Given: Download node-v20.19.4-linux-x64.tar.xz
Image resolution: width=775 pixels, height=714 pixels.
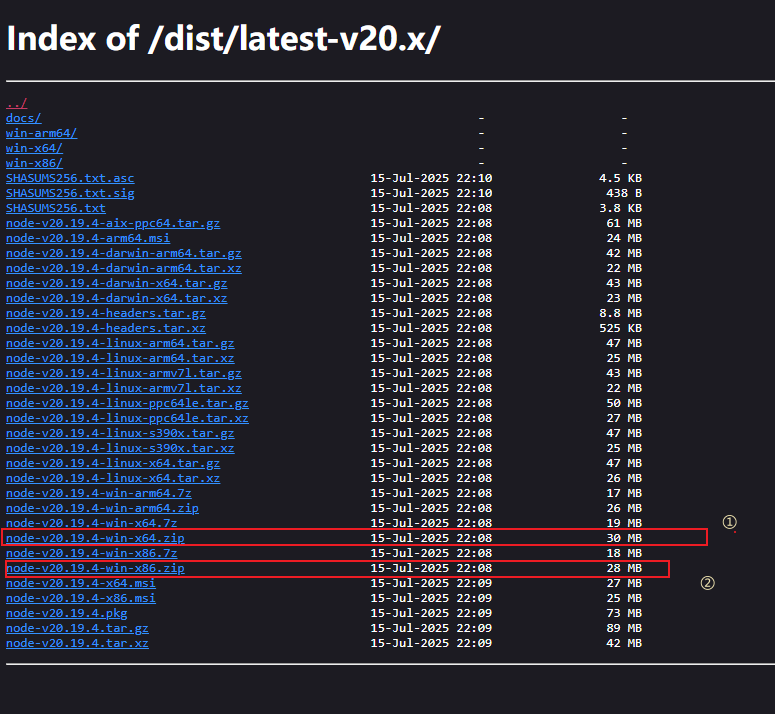Looking at the screenshot, I should (113, 478).
